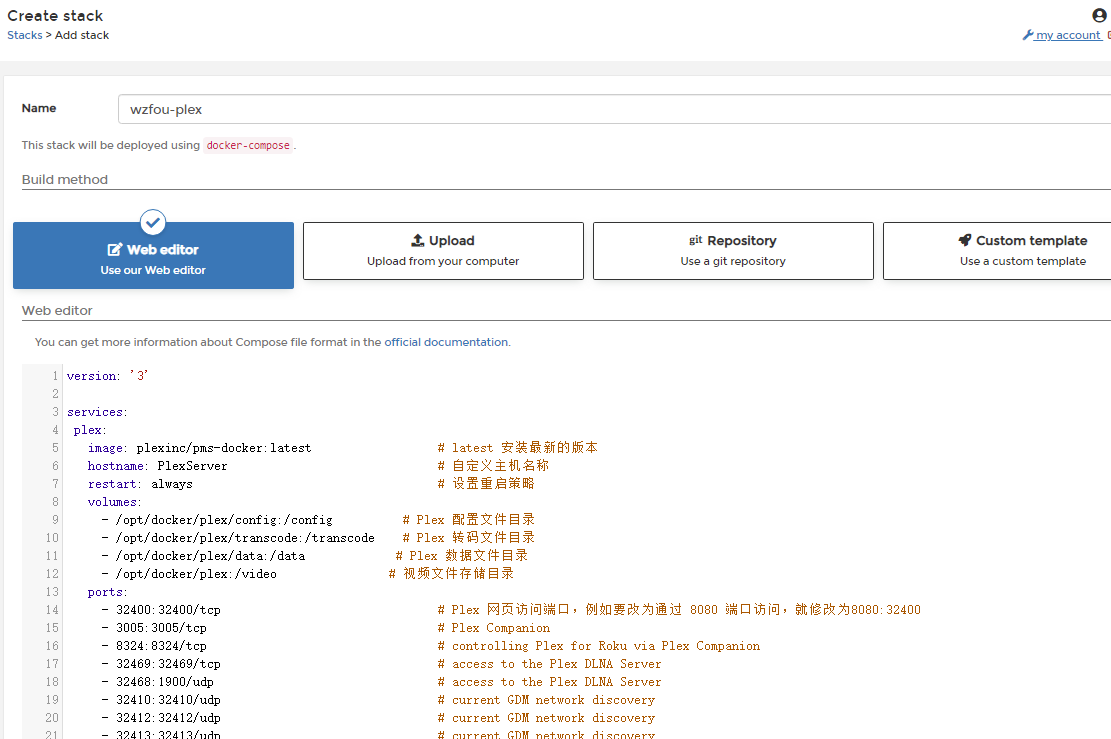Image resolution: width=1111 pixels, height=739 pixels.
Task: Select the Web editor build method
Action: [153, 255]
